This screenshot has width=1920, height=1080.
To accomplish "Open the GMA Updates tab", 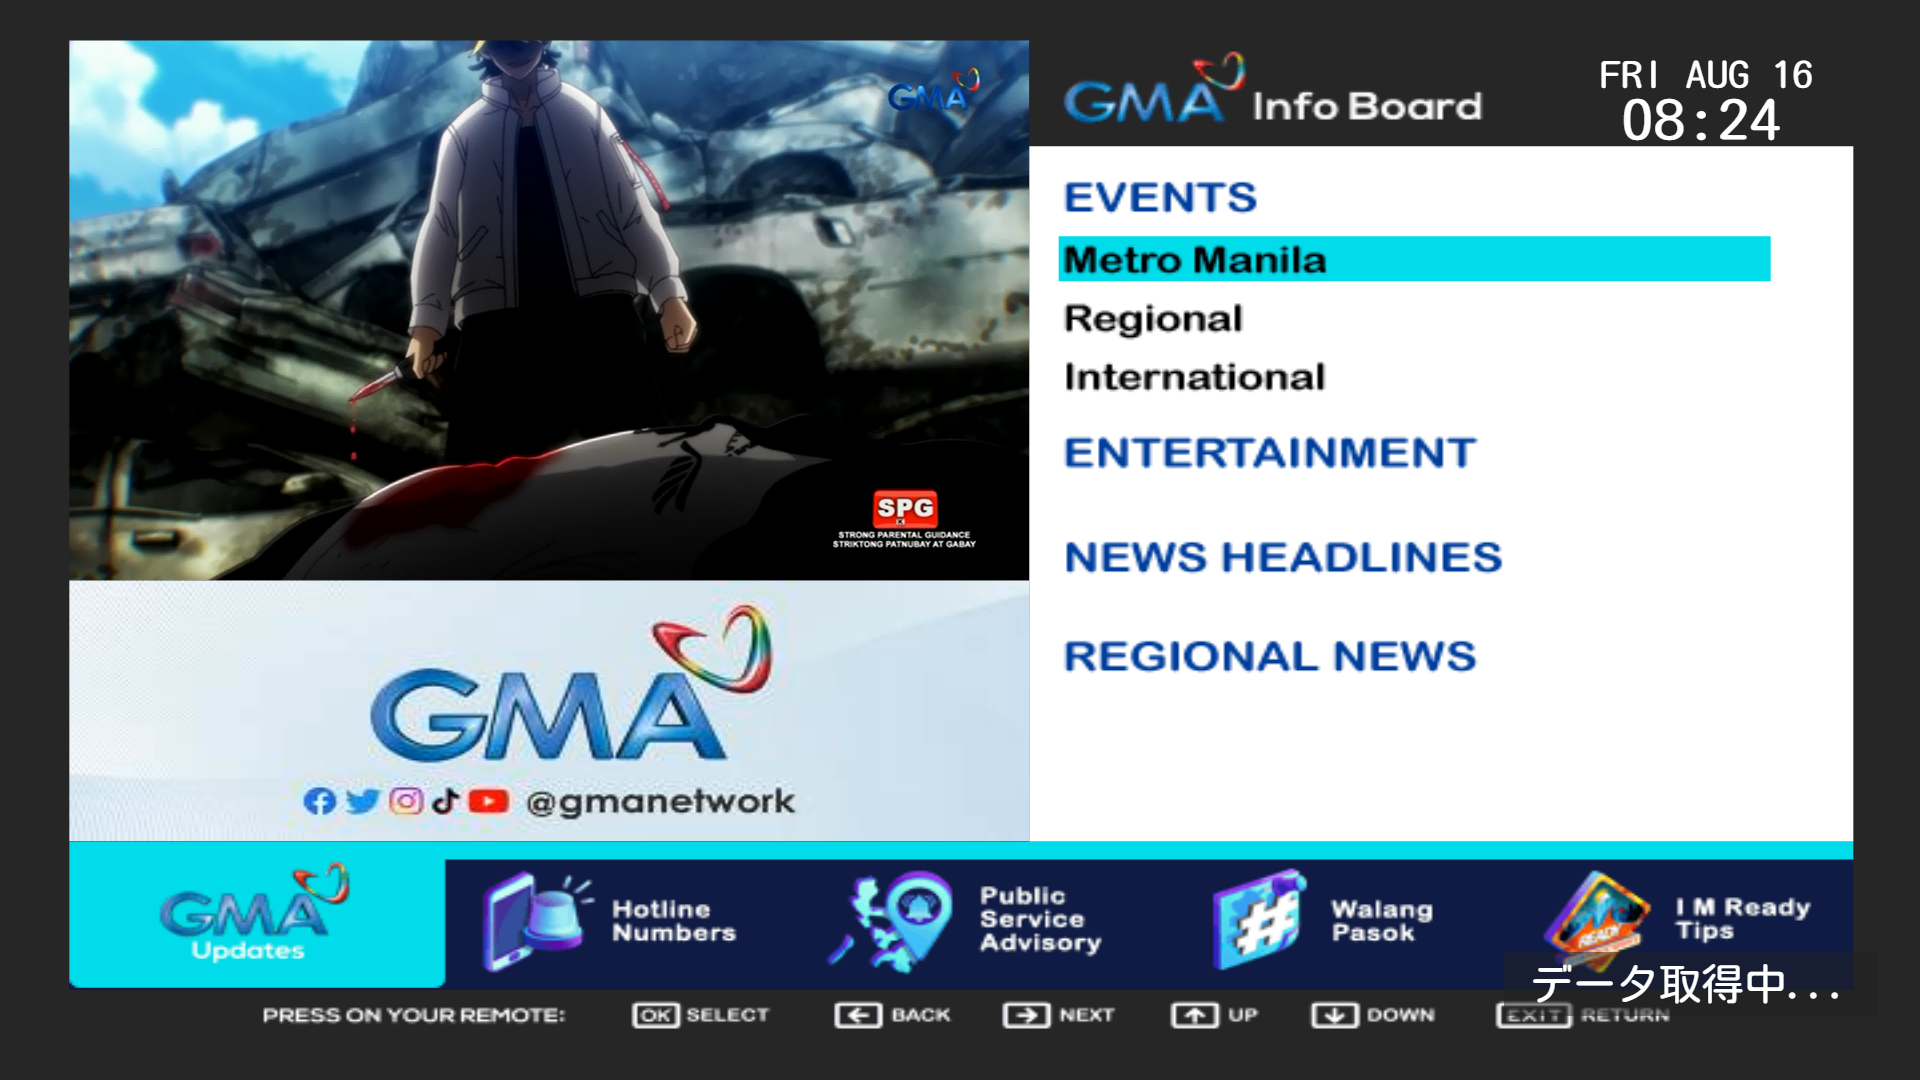I will click(257, 915).
